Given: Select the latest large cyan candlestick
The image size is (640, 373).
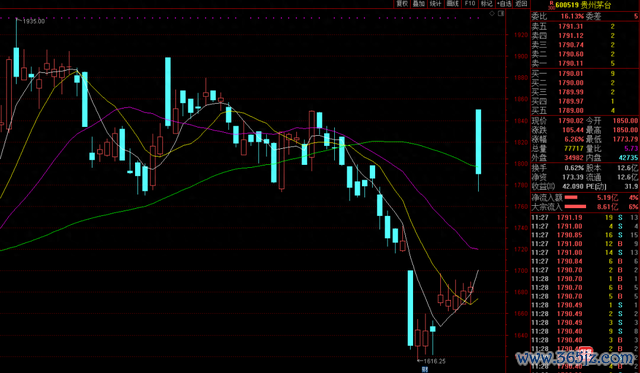Looking at the screenshot, I should coord(478,142).
